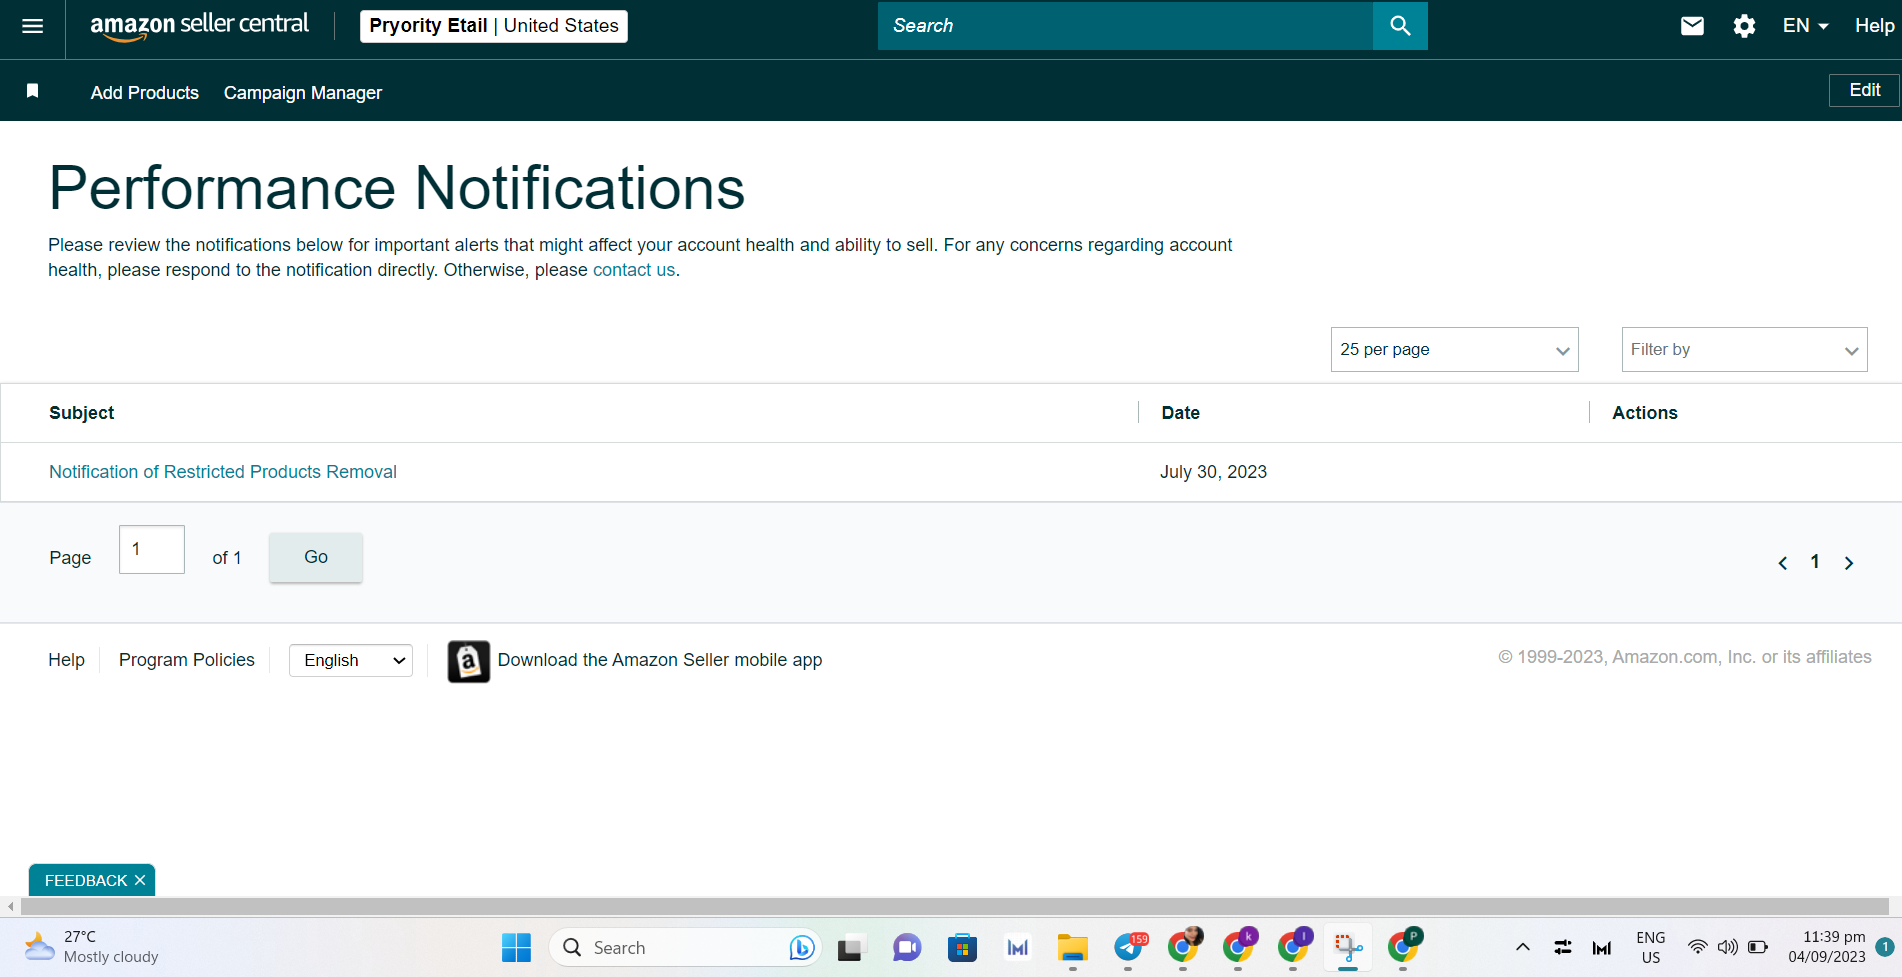Open Chrome with the K profile badge
Image resolution: width=1902 pixels, height=977 pixels.
click(x=1239, y=945)
